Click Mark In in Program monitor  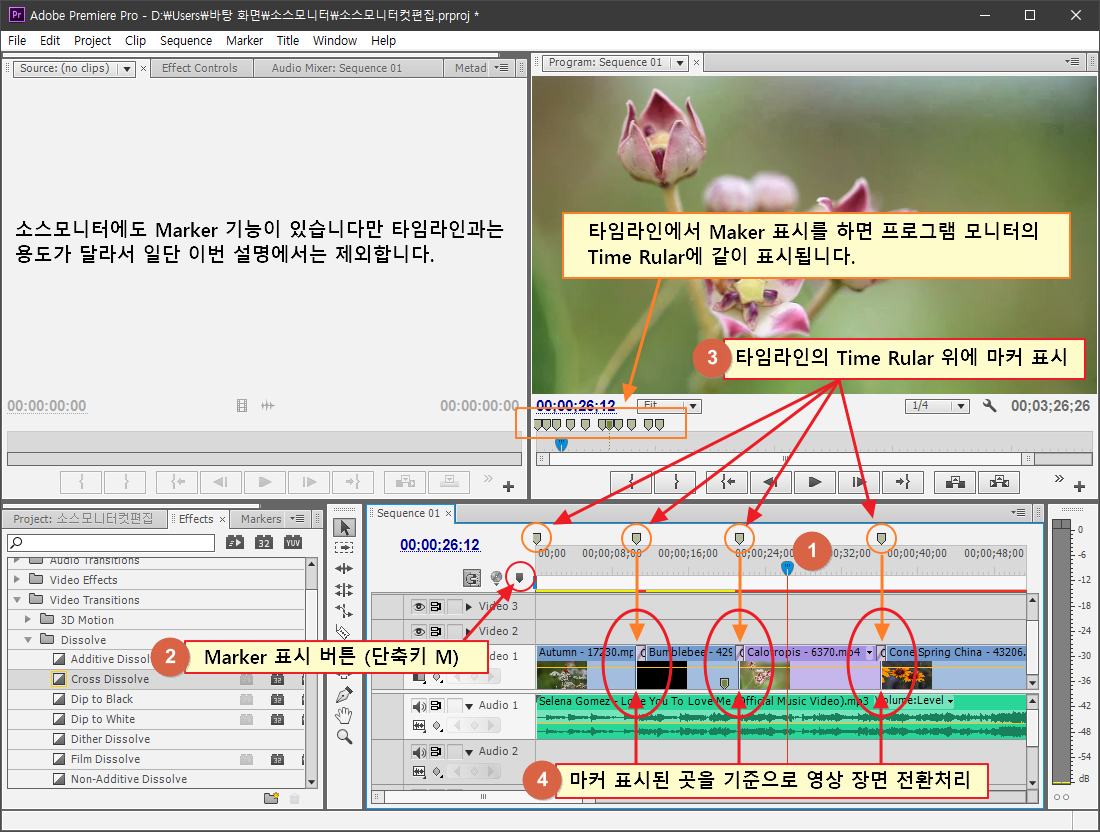tap(631, 482)
